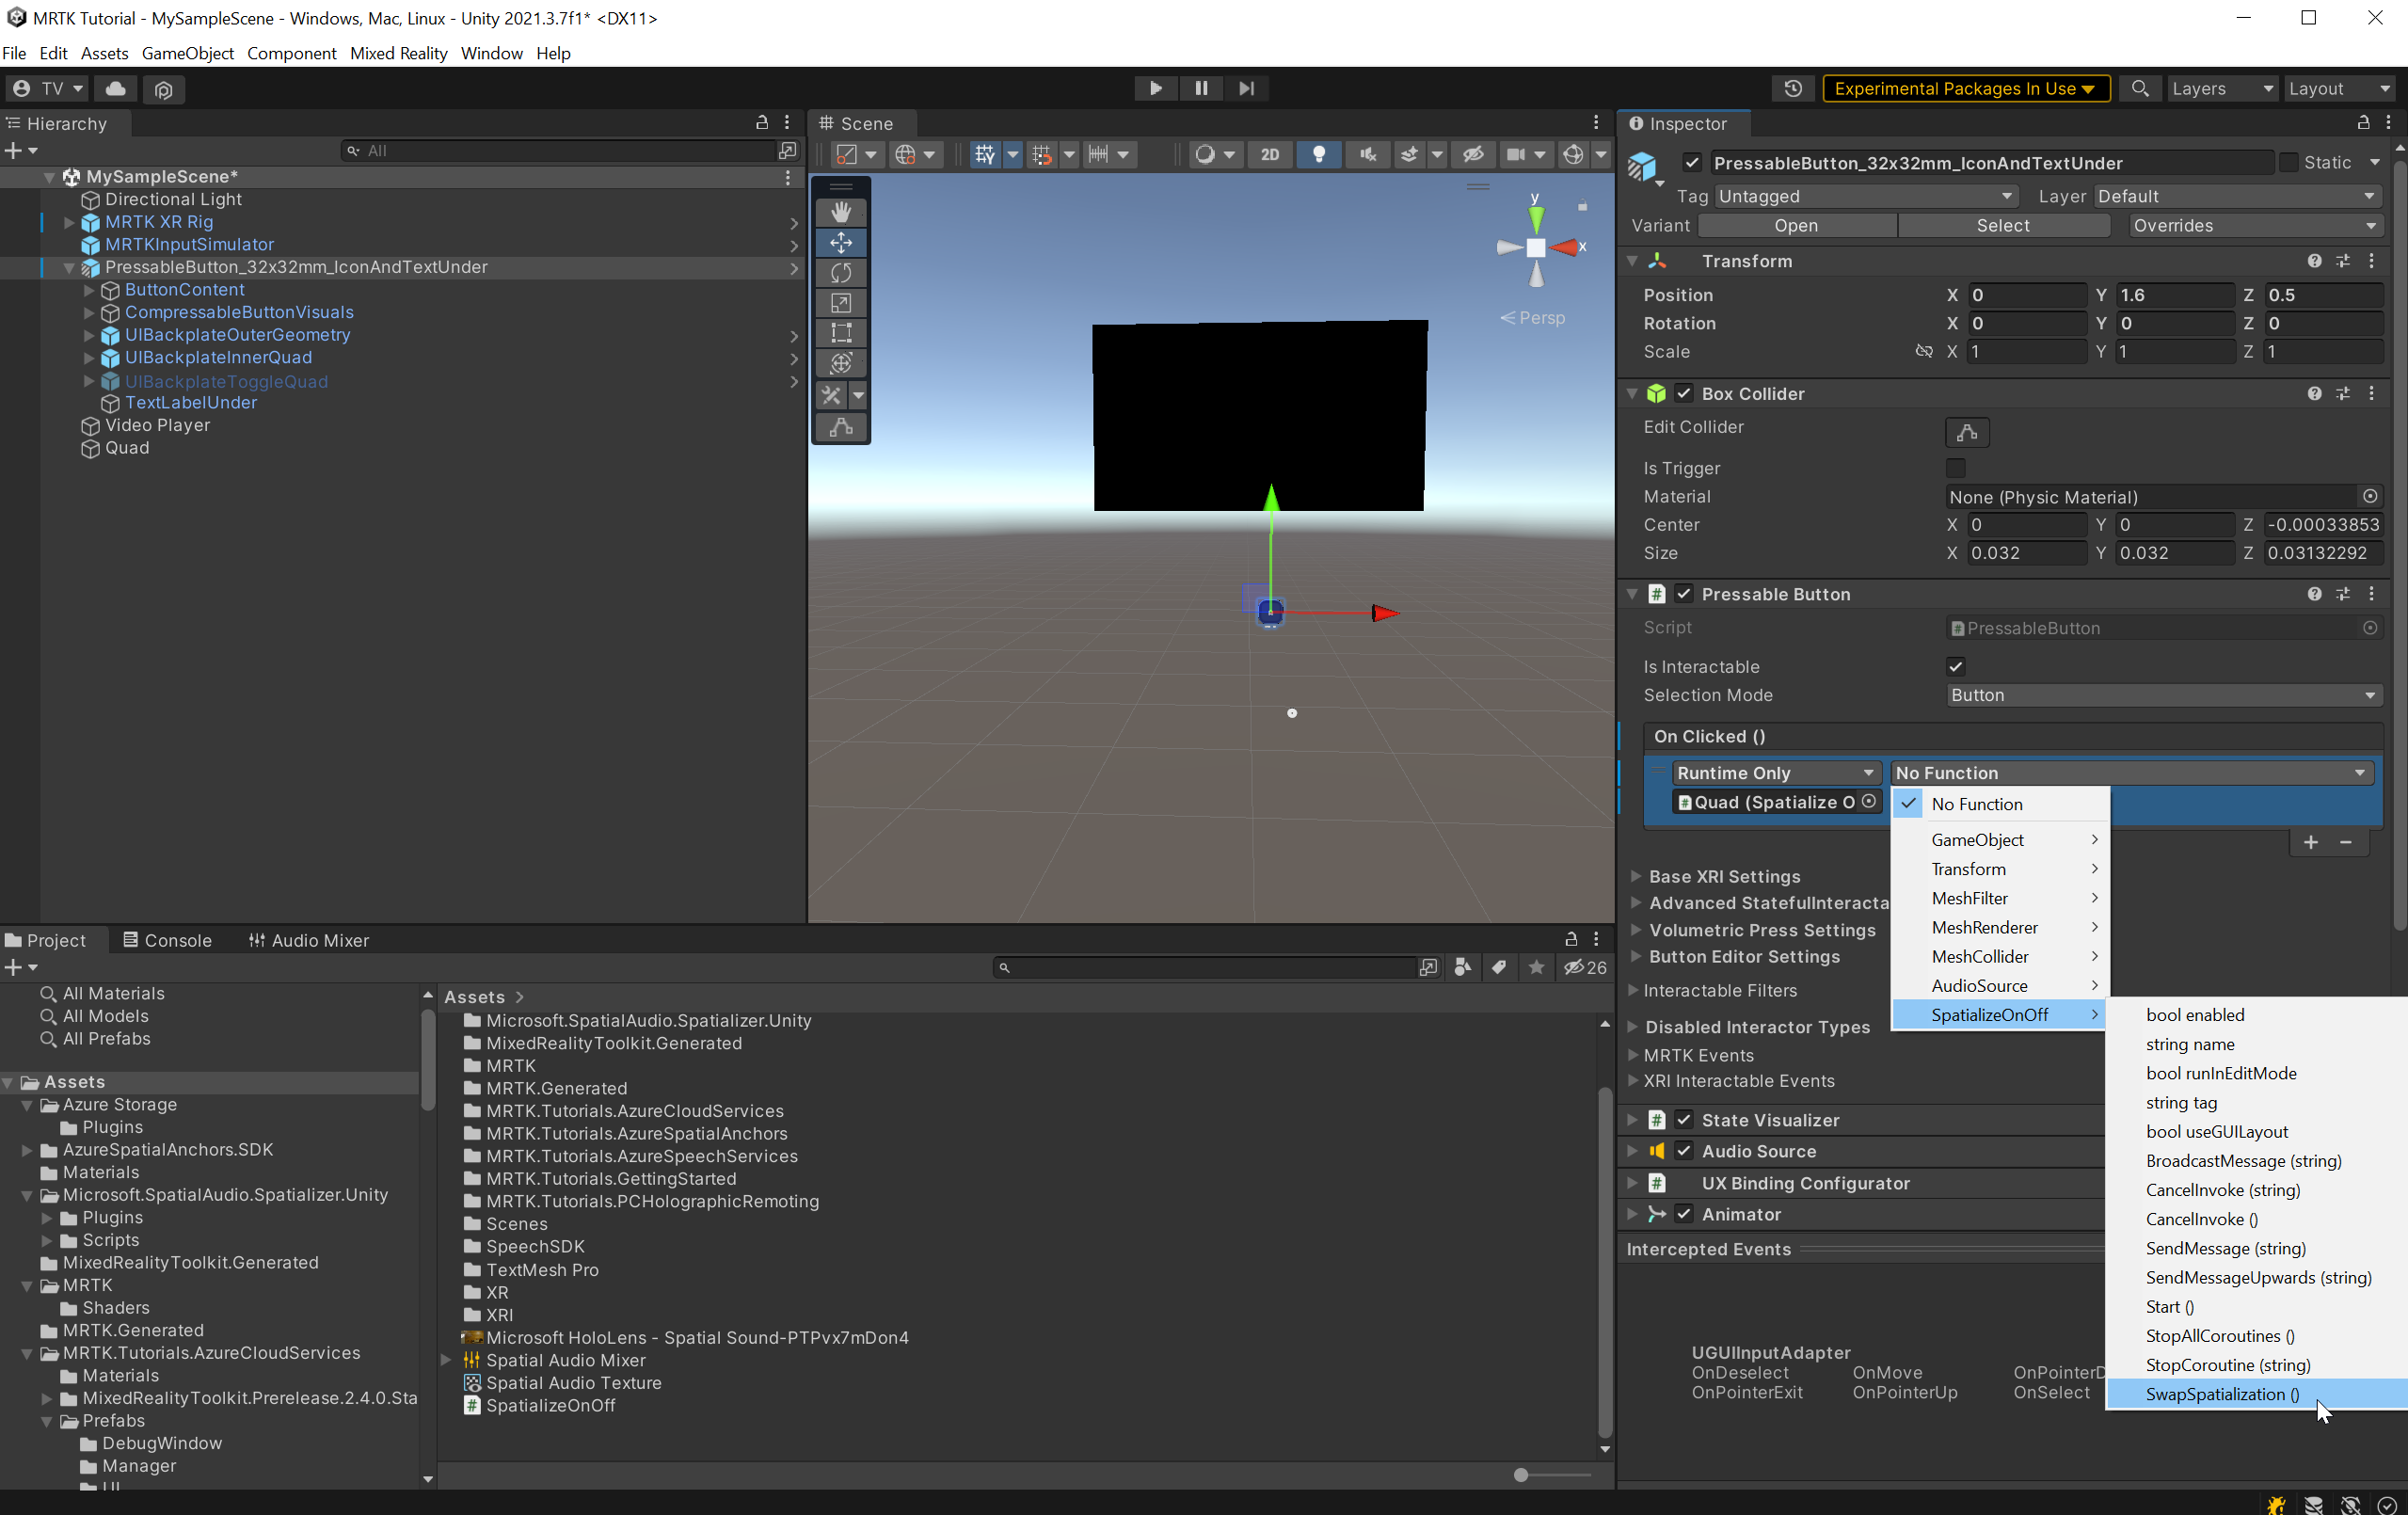The image size is (2408, 1515).
Task: Toggle the Is Trigger checkbox
Action: [x=1956, y=468]
